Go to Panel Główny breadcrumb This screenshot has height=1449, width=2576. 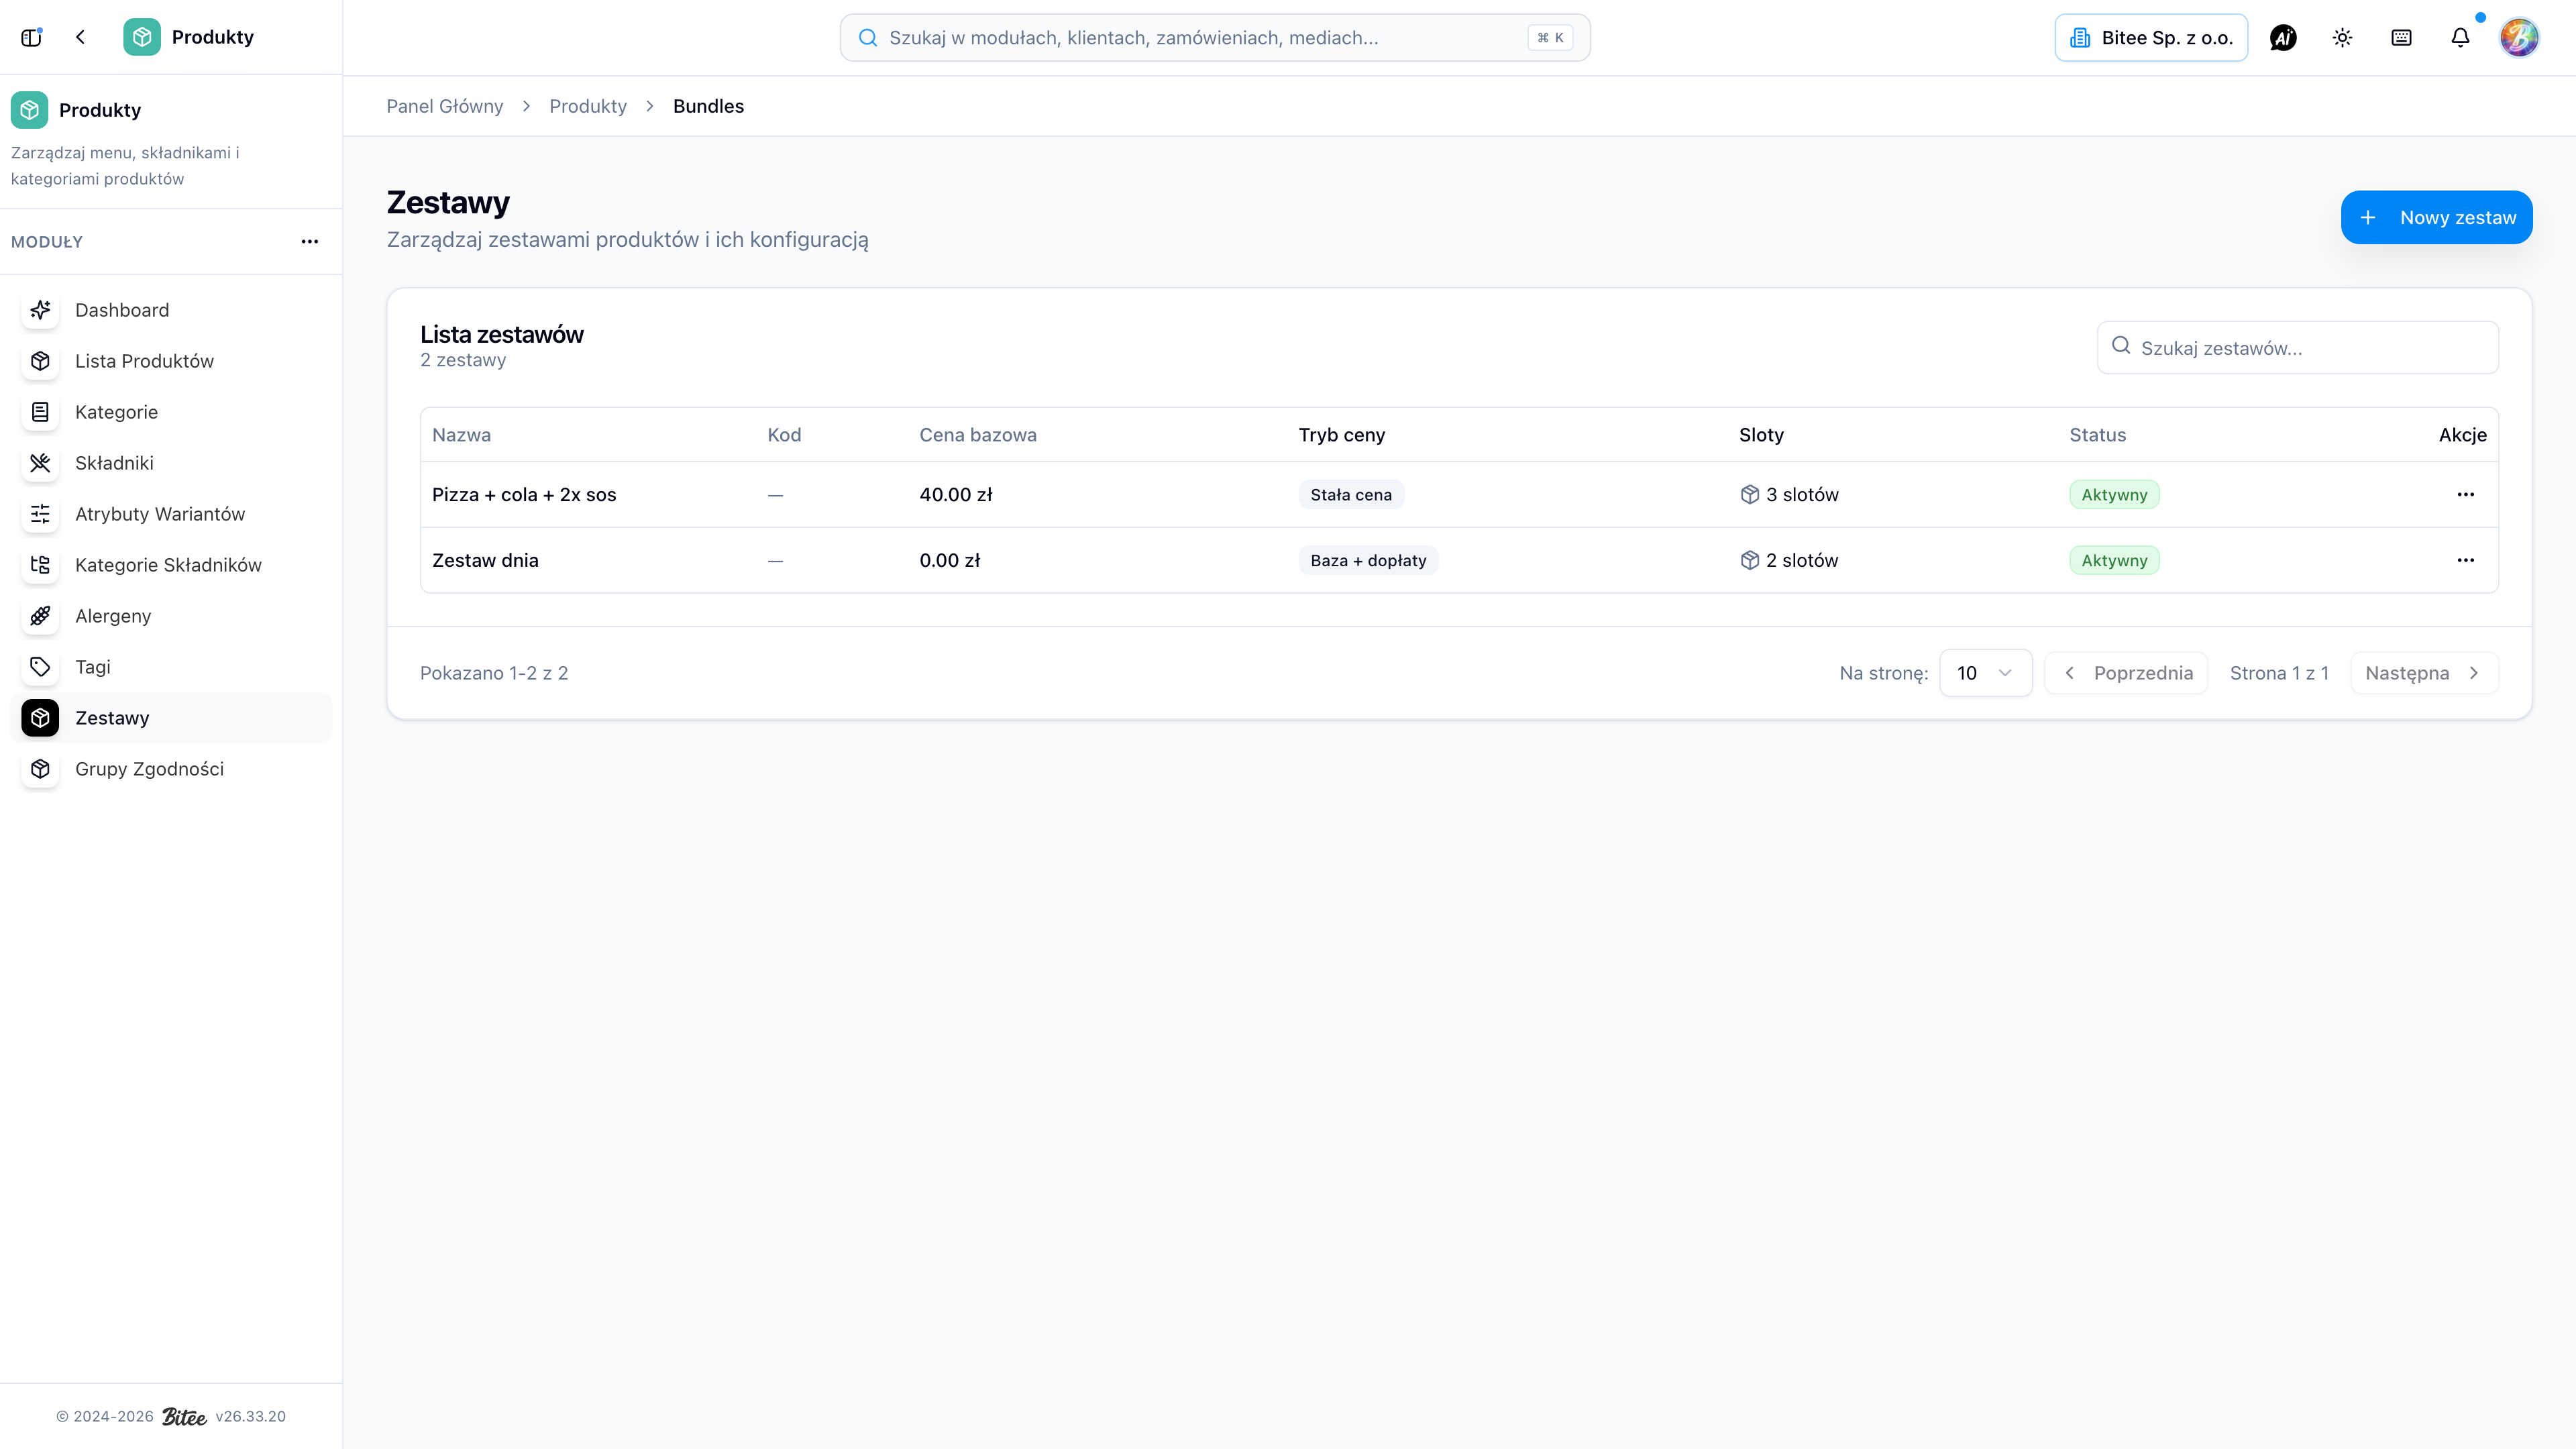tap(444, 106)
